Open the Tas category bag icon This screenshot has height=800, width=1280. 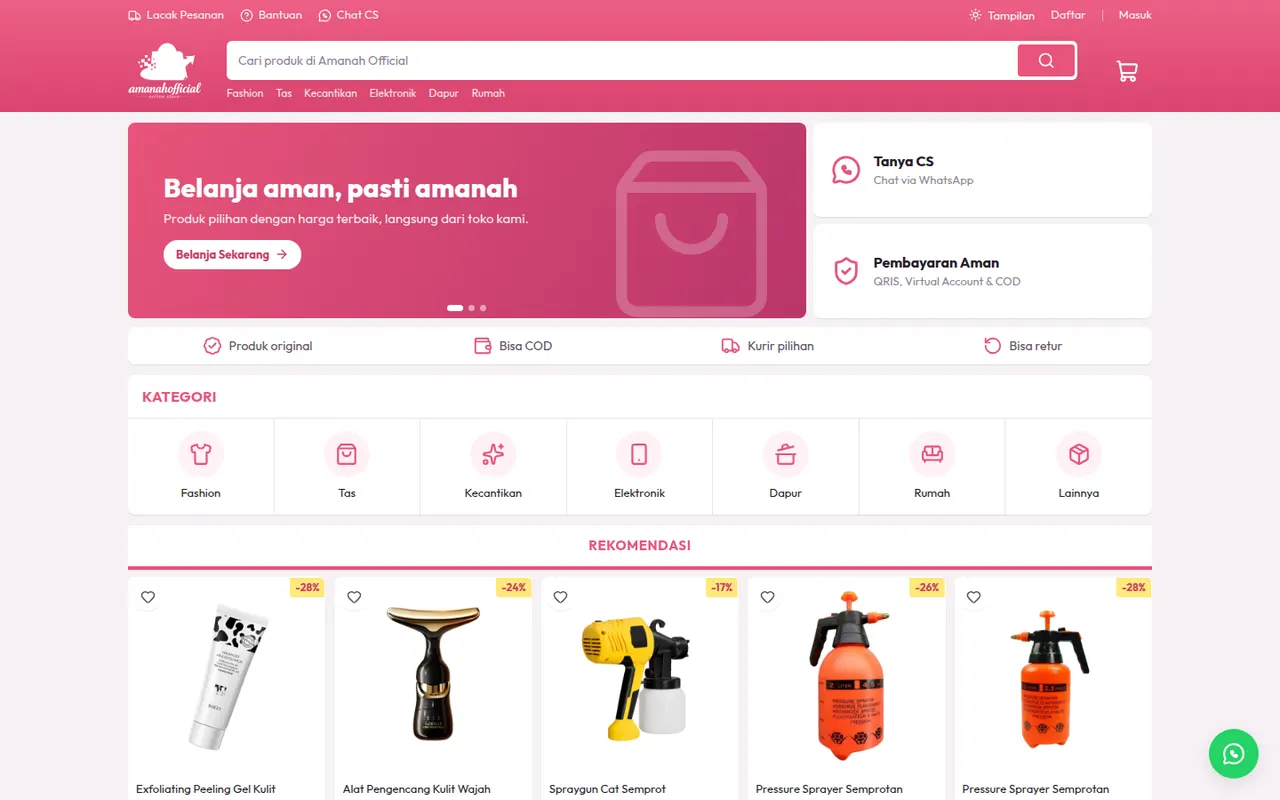(x=347, y=455)
